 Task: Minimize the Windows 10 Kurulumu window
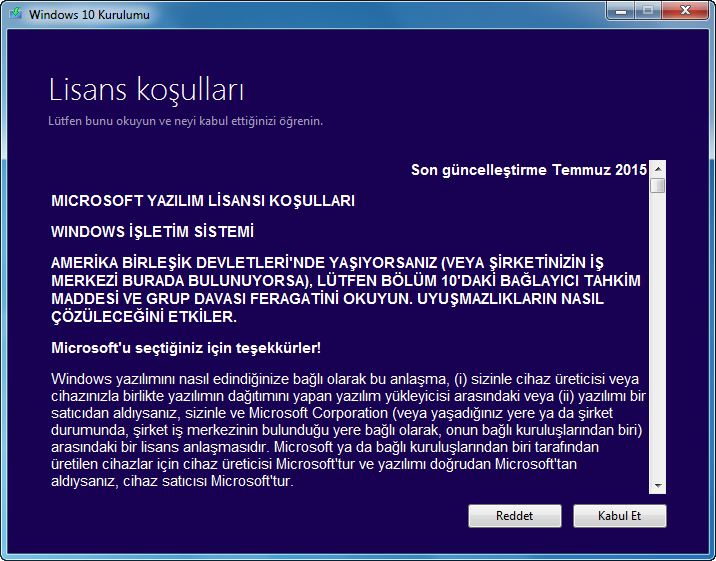coord(621,11)
